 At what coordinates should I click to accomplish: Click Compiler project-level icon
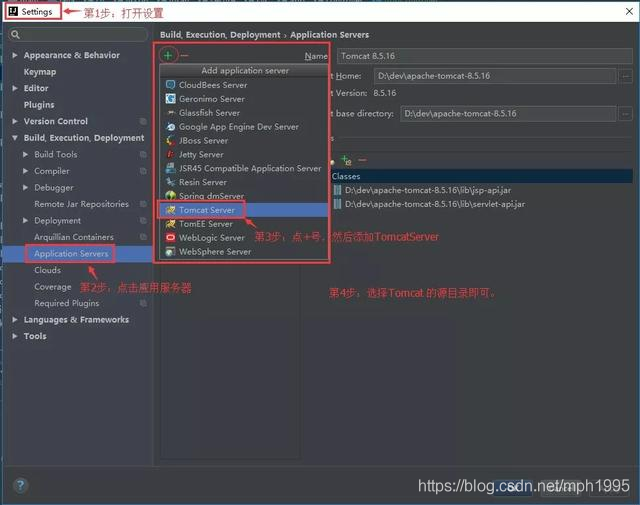[x=143, y=171]
